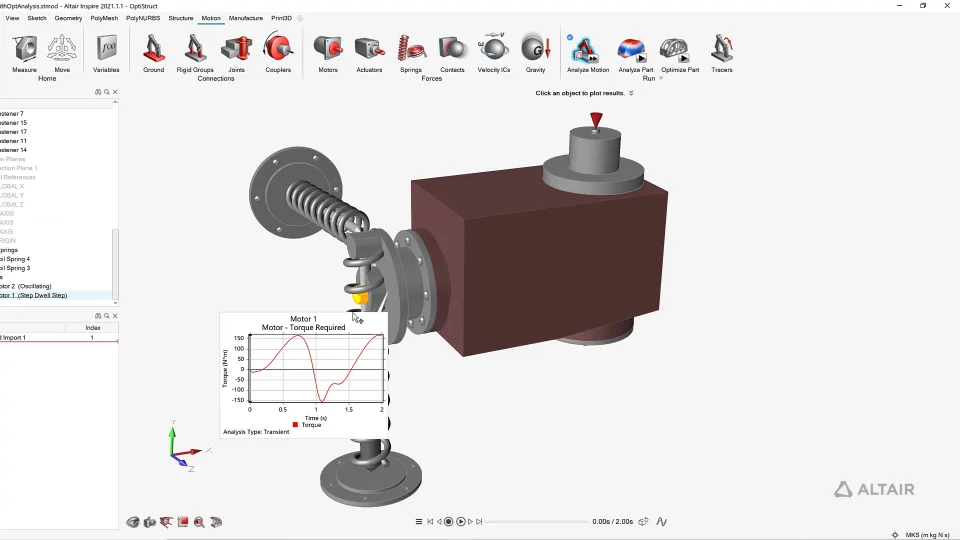Screen dimensions: 960x540
Task: Jump to first animation frame
Action: (x=430, y=522)
